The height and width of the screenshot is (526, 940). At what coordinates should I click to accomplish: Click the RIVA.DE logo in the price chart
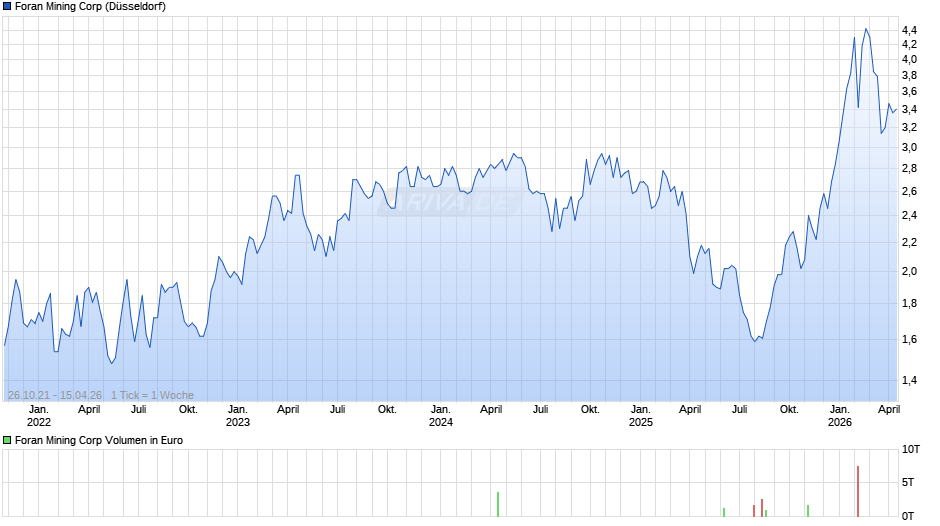pyautogui.click(x=449, y=202)
